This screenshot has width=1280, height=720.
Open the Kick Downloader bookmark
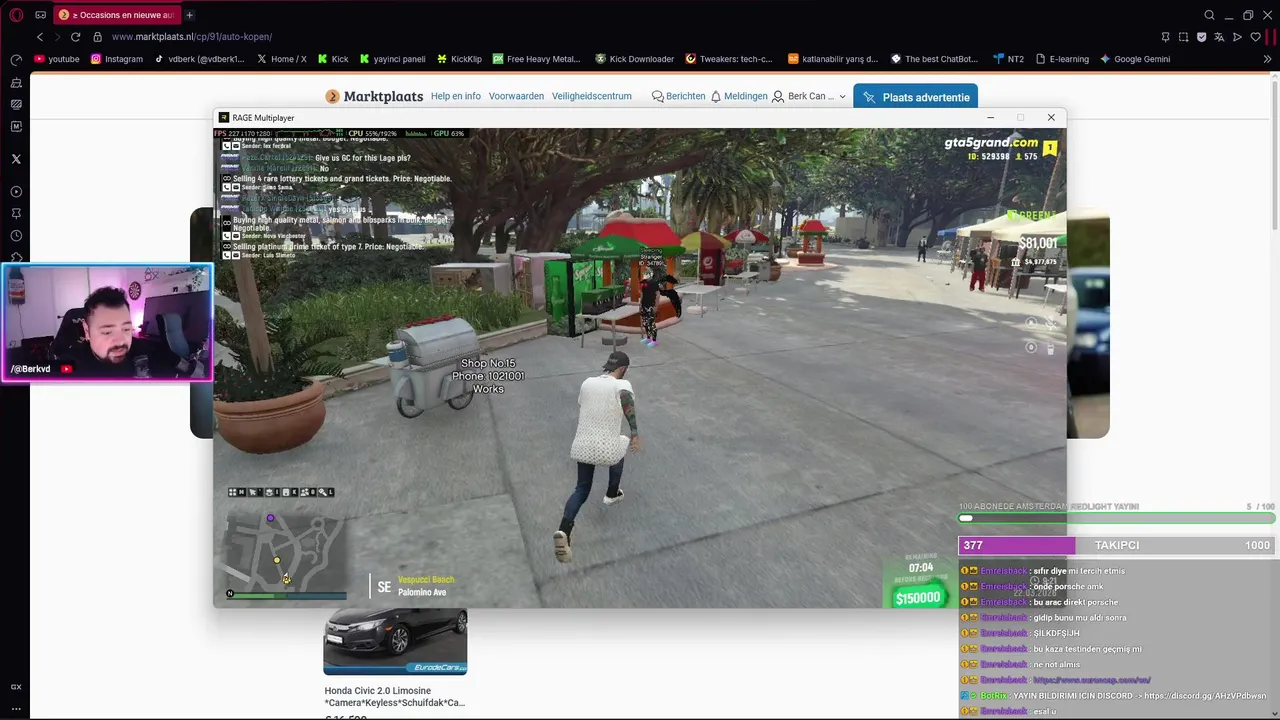click(634, 59)
